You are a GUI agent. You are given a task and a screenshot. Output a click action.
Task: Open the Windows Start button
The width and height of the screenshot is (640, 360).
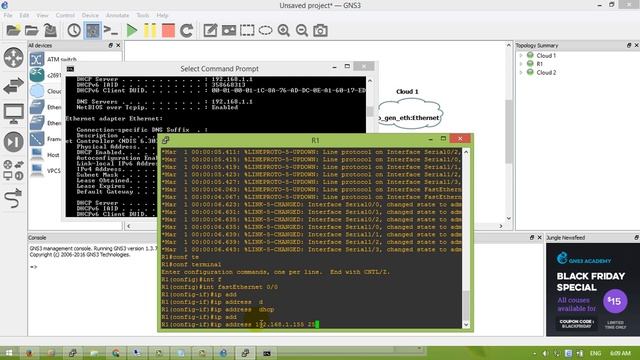click(x=8, y=353)
